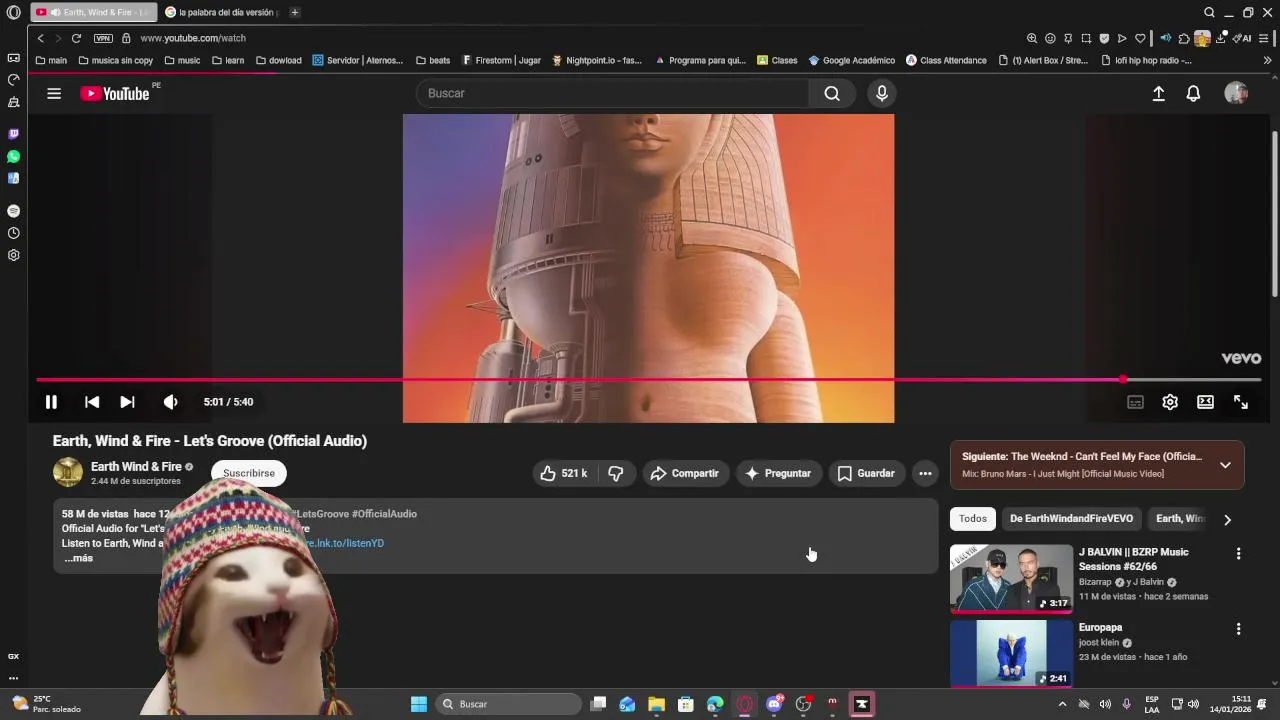
Task: Open WhatsApp in Opera sidebar
Action: coord(13,157)
